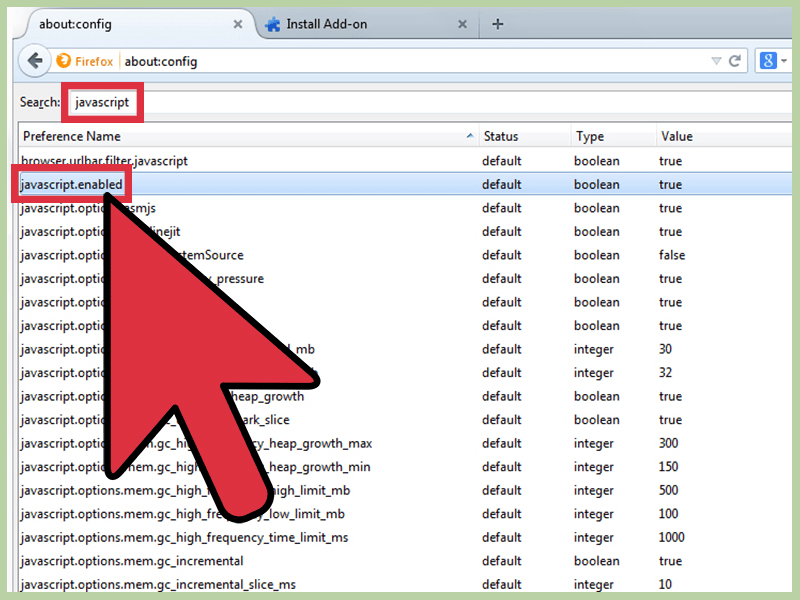Reload the page with the refresh icon

735,61
